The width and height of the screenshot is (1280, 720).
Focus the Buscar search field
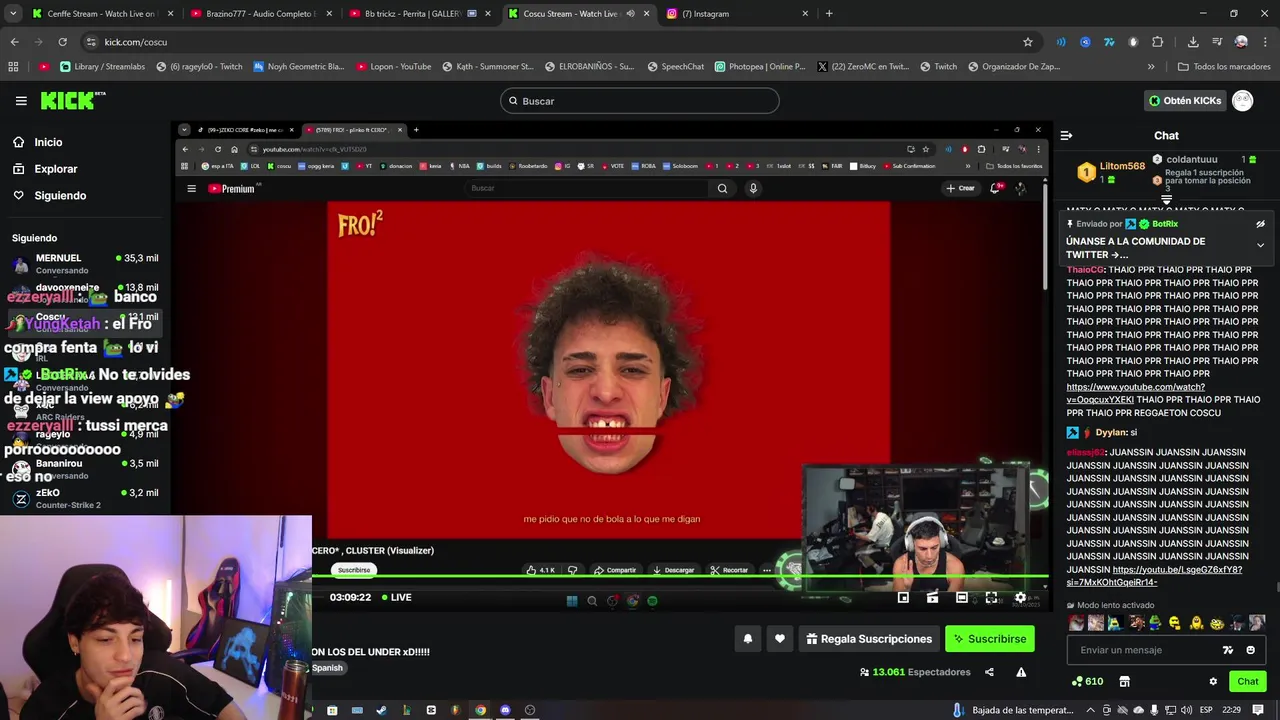(x=640, y=101)
